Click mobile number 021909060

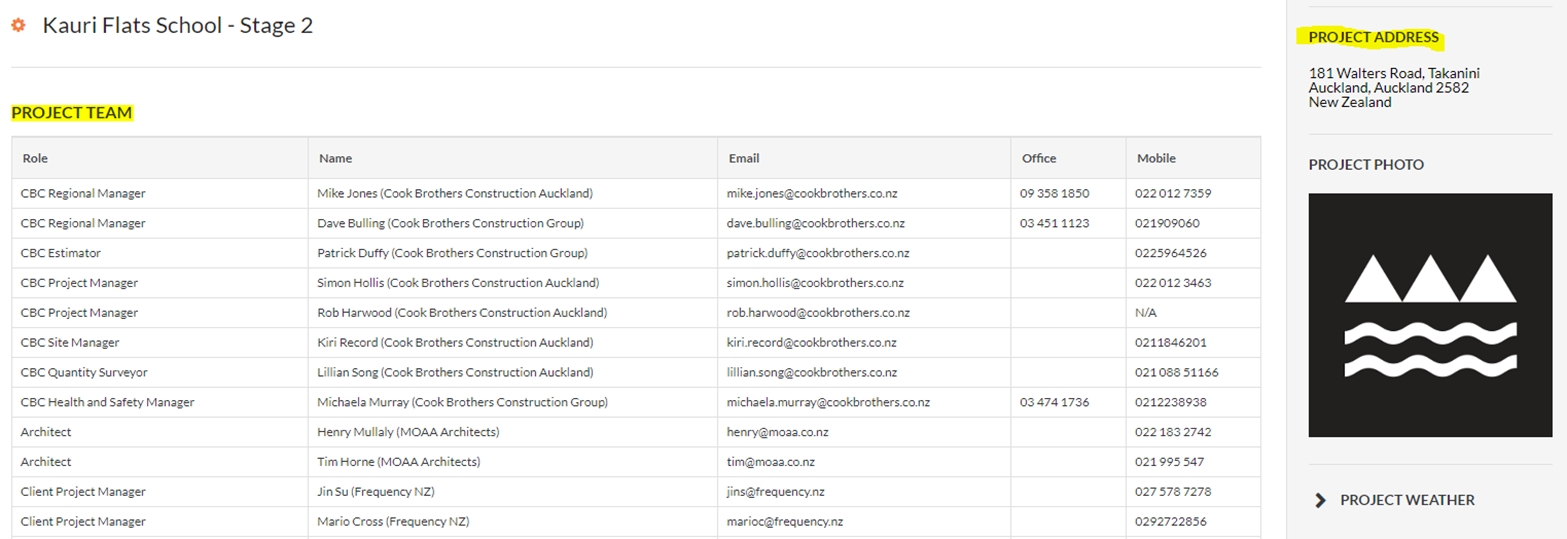1168,223
